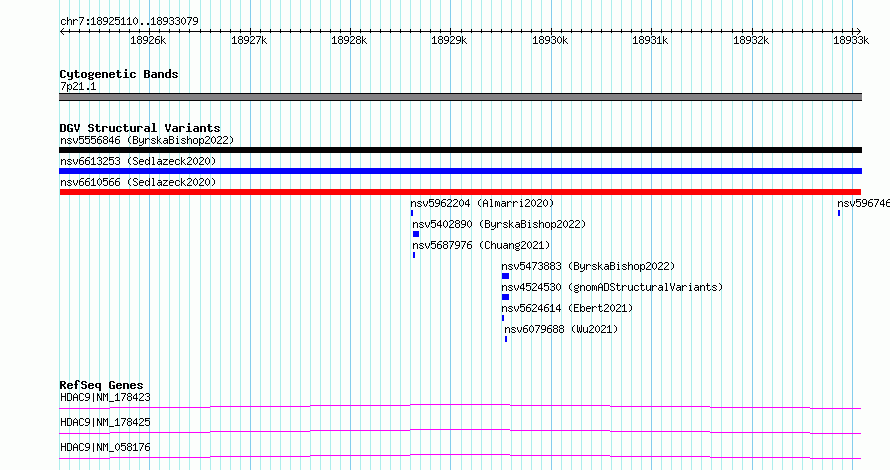890x470 pixels.
Task: Click the DGV Structural Variants track title
Action: coord(140,128)
